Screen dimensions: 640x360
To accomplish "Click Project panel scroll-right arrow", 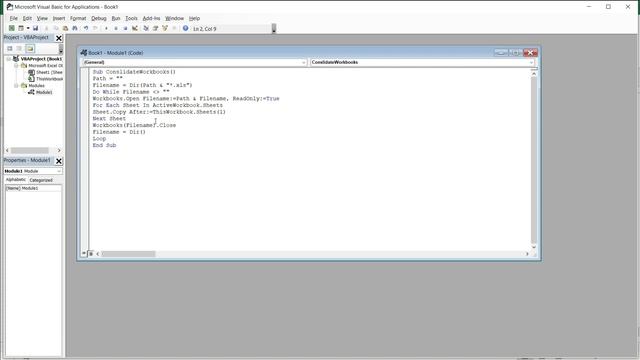I will click(59, 150).
